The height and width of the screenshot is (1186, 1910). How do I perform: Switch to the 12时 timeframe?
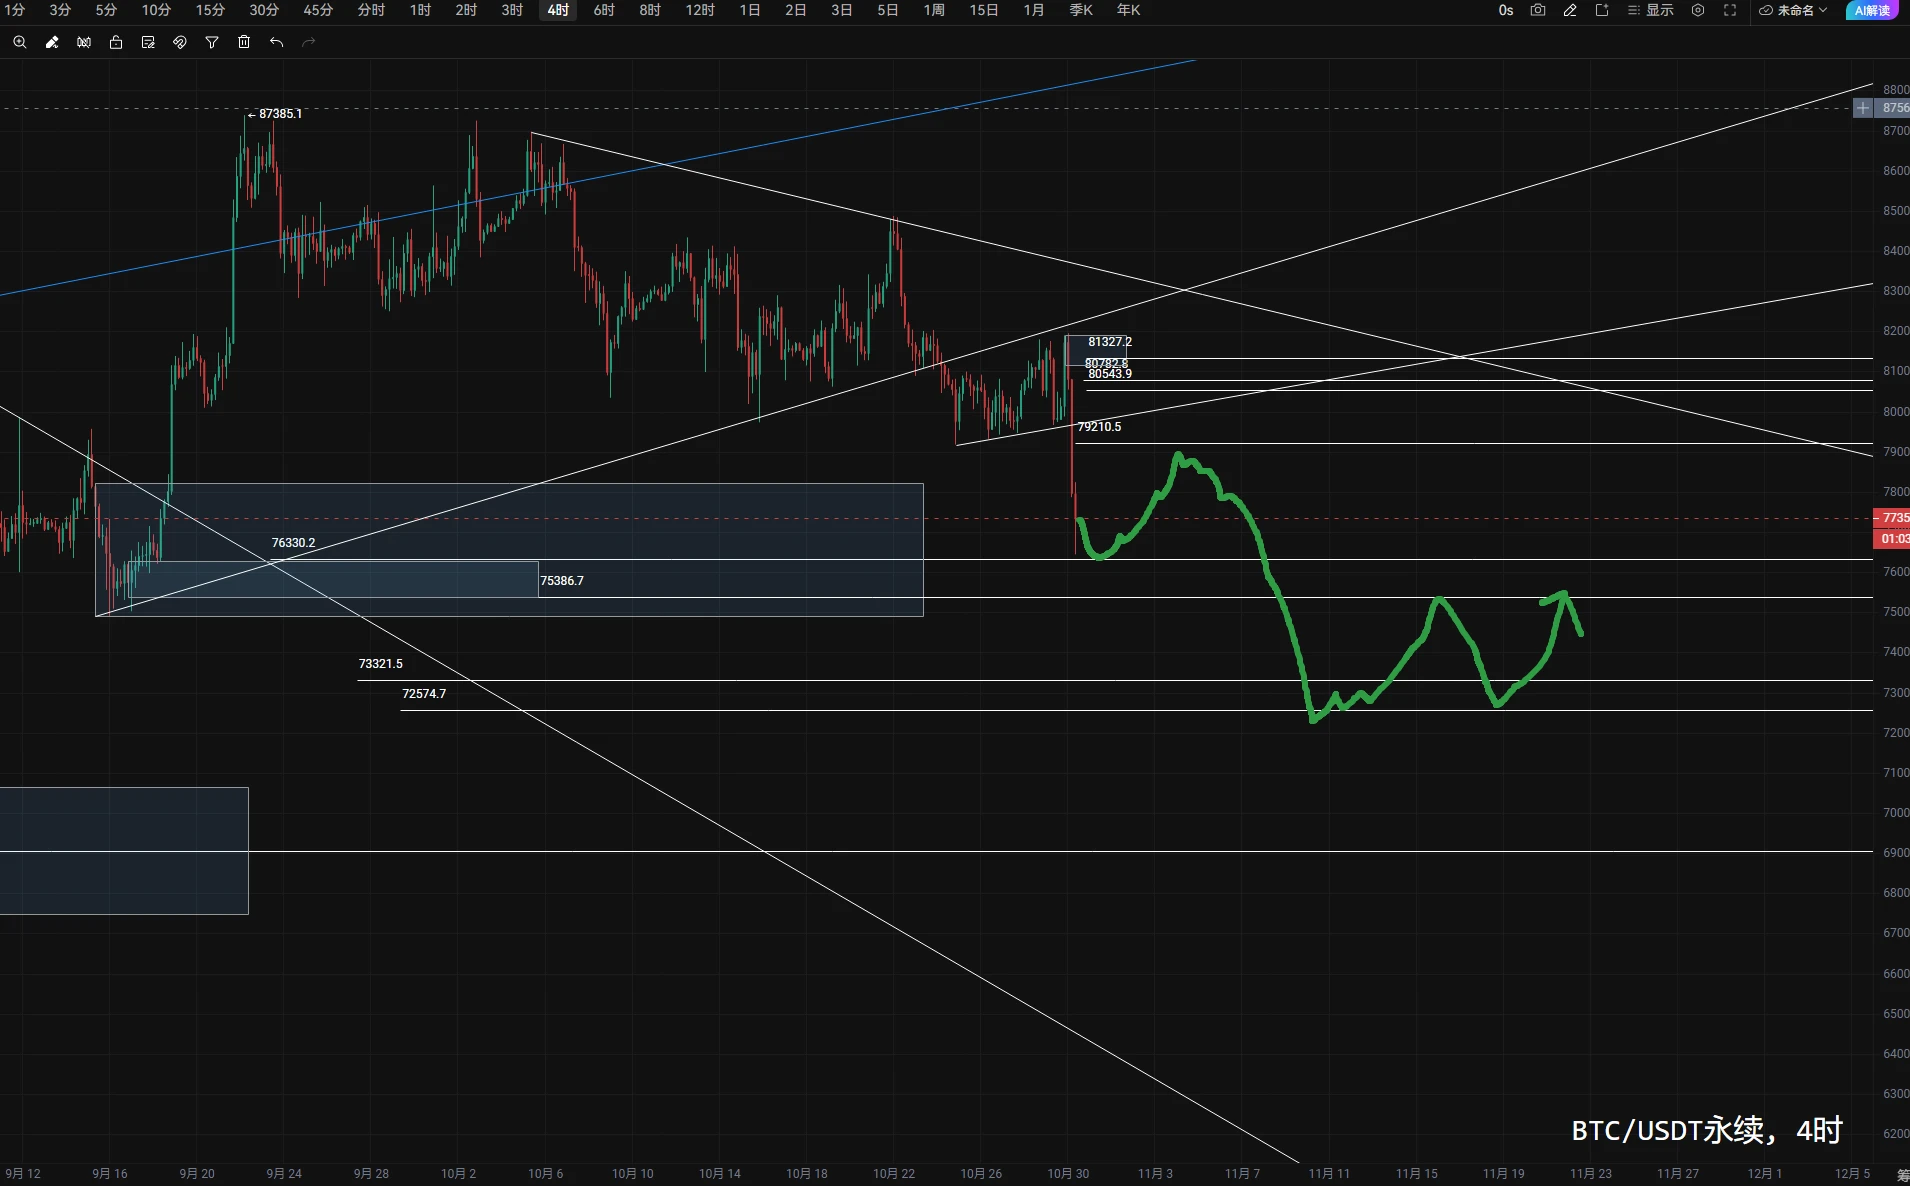[700, 10]
